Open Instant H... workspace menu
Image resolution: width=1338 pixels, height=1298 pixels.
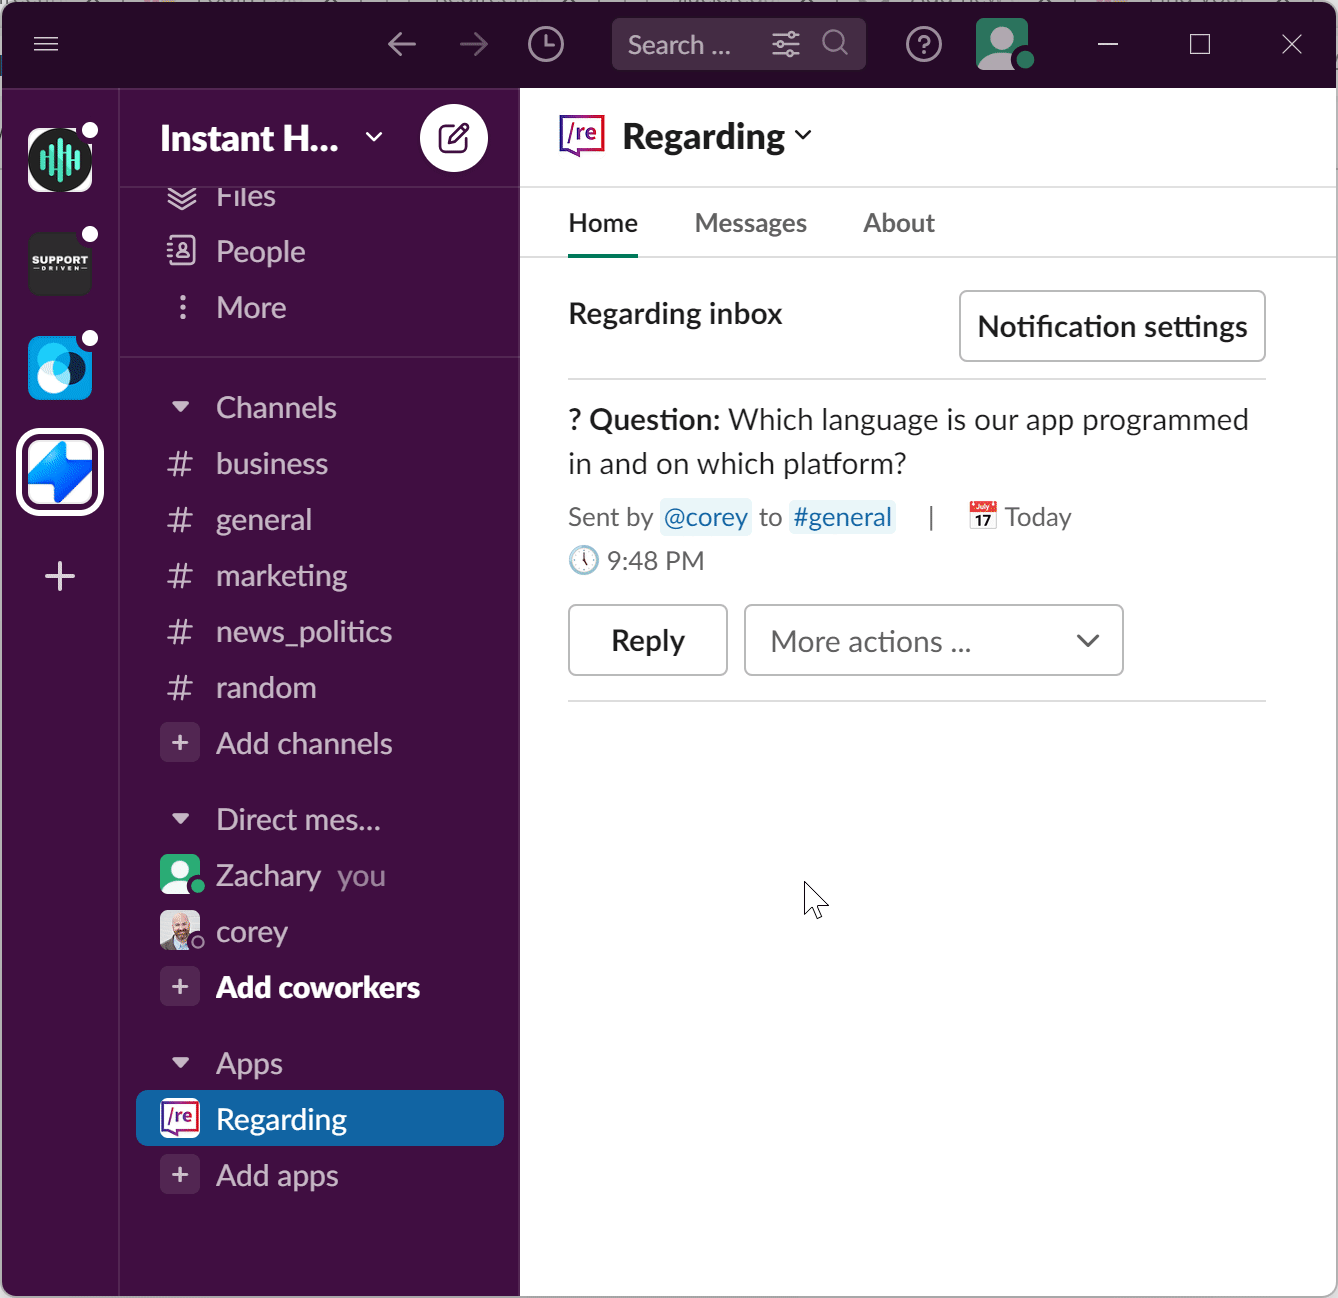(271, 138)
